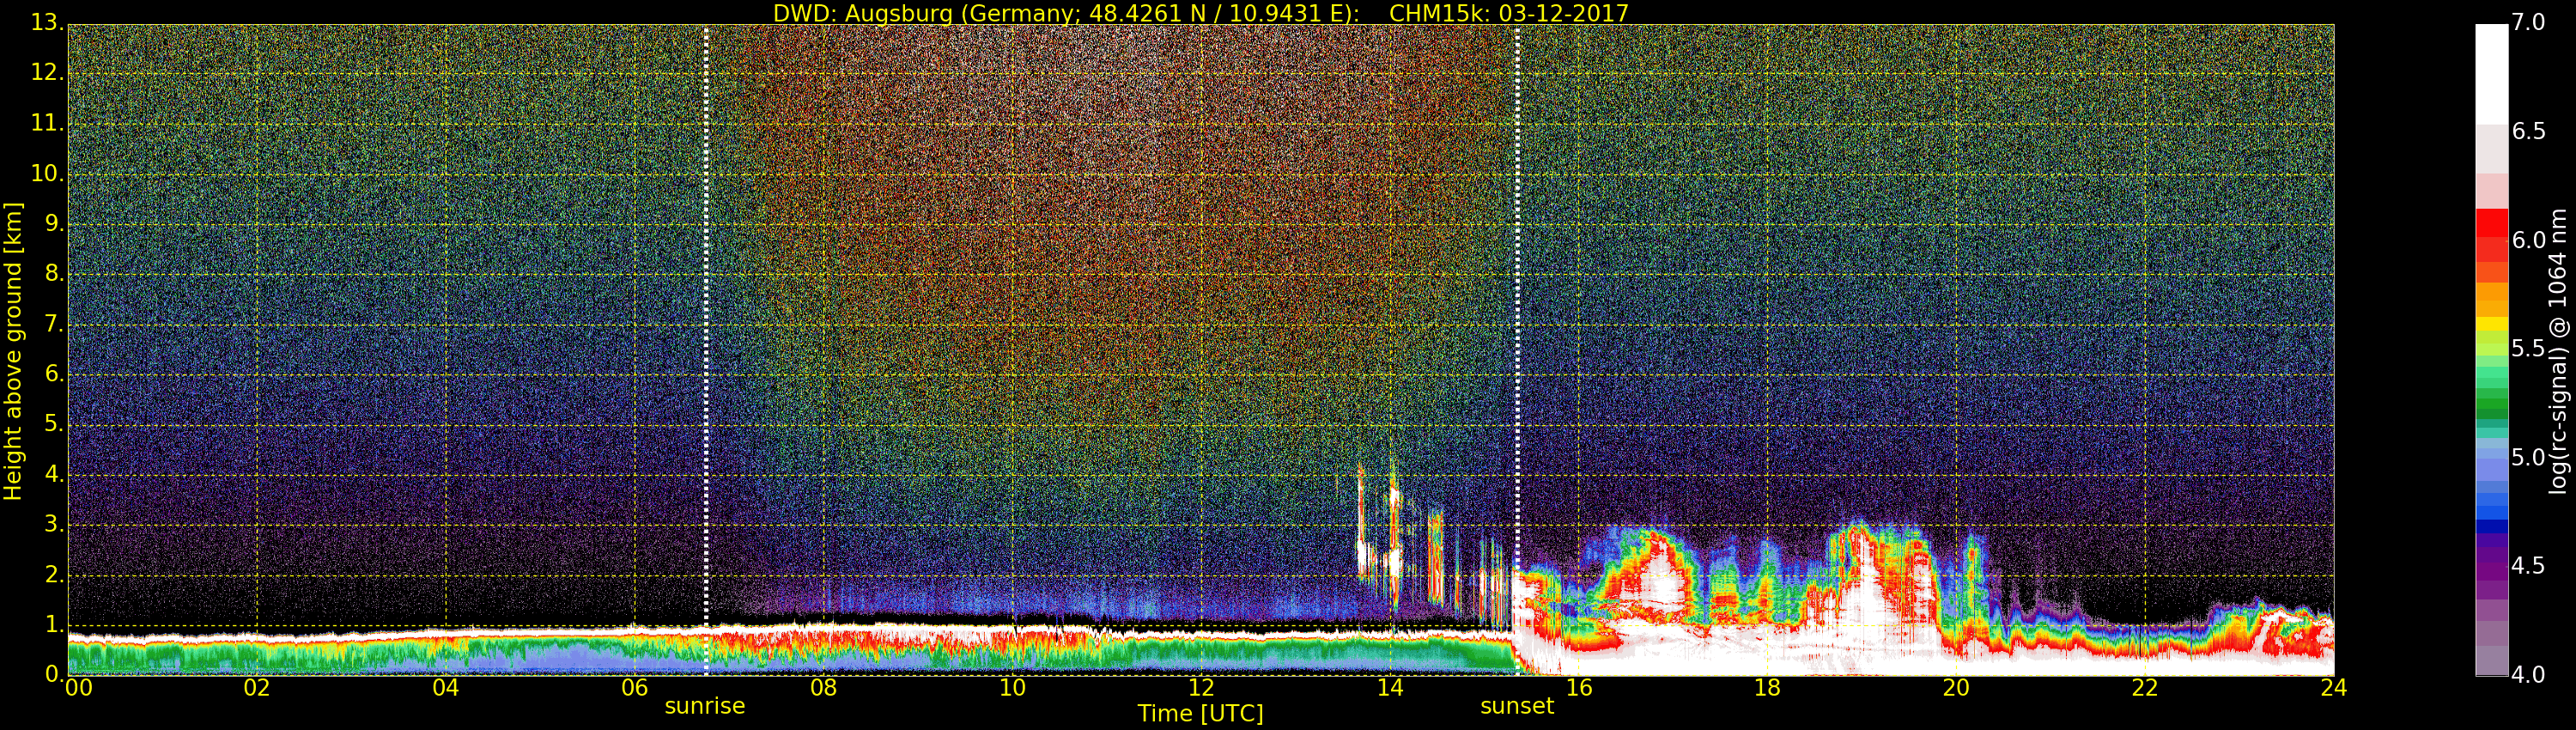
Task: Click the "5.5" colorbar tick label
Action: pos(2528,348)
